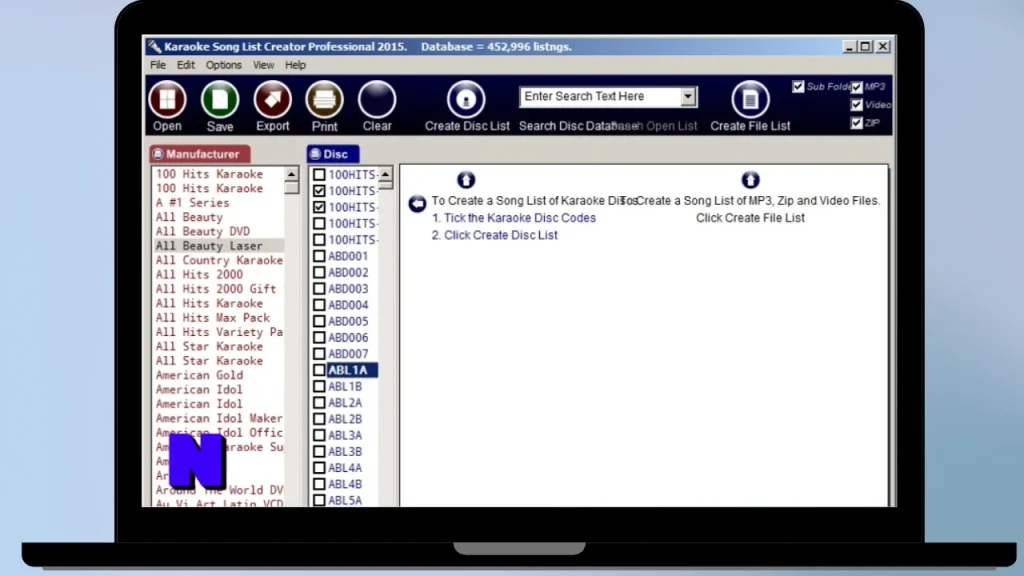Select the ABL4B disc entry
The width and height of the screenshot is (1024, 576).
click(345, 484)
